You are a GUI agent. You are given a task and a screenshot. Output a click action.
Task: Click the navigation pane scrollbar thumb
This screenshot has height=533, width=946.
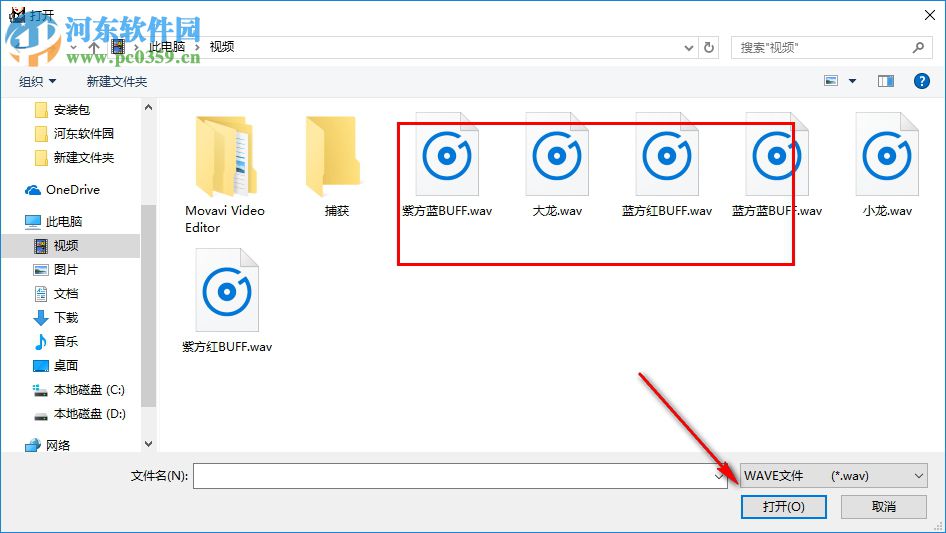click(148, 305)
